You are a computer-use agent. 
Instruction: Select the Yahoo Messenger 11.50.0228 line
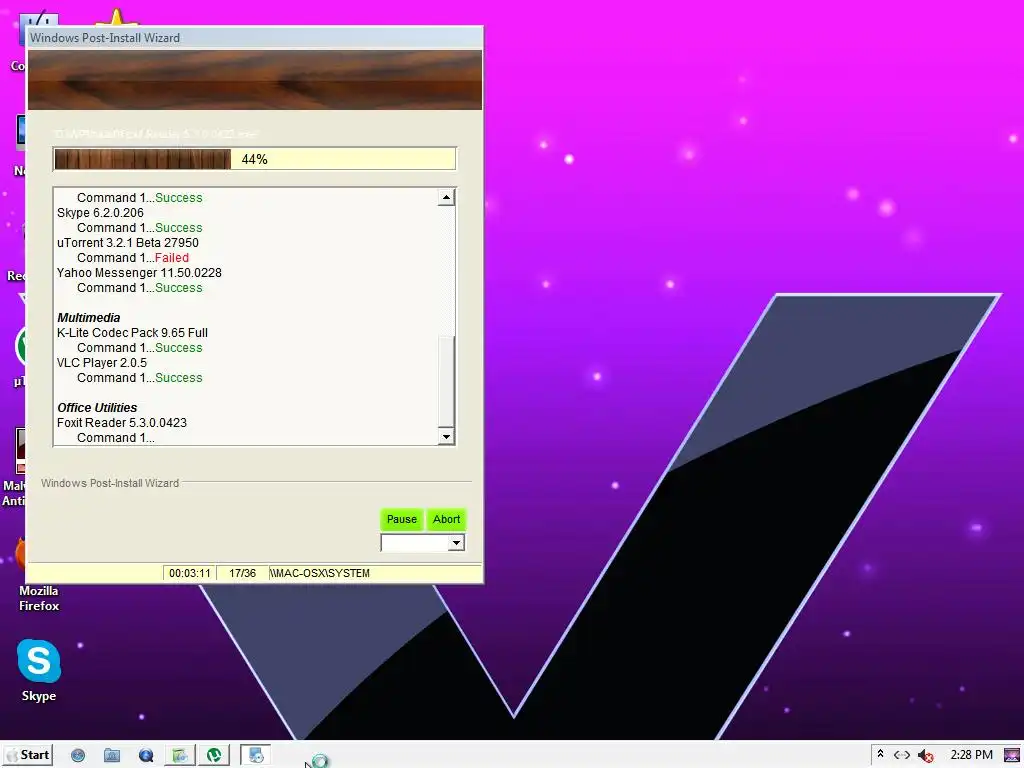click(139, 273)
